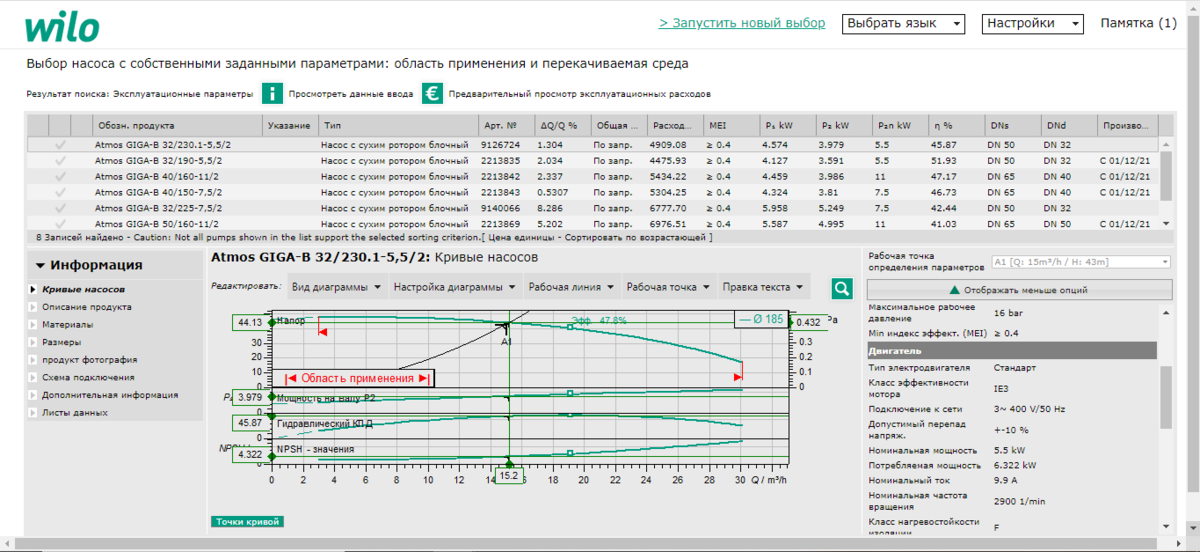1200x552 pixels.
Task: Sort by Указание column header
Action: [292, 126]
